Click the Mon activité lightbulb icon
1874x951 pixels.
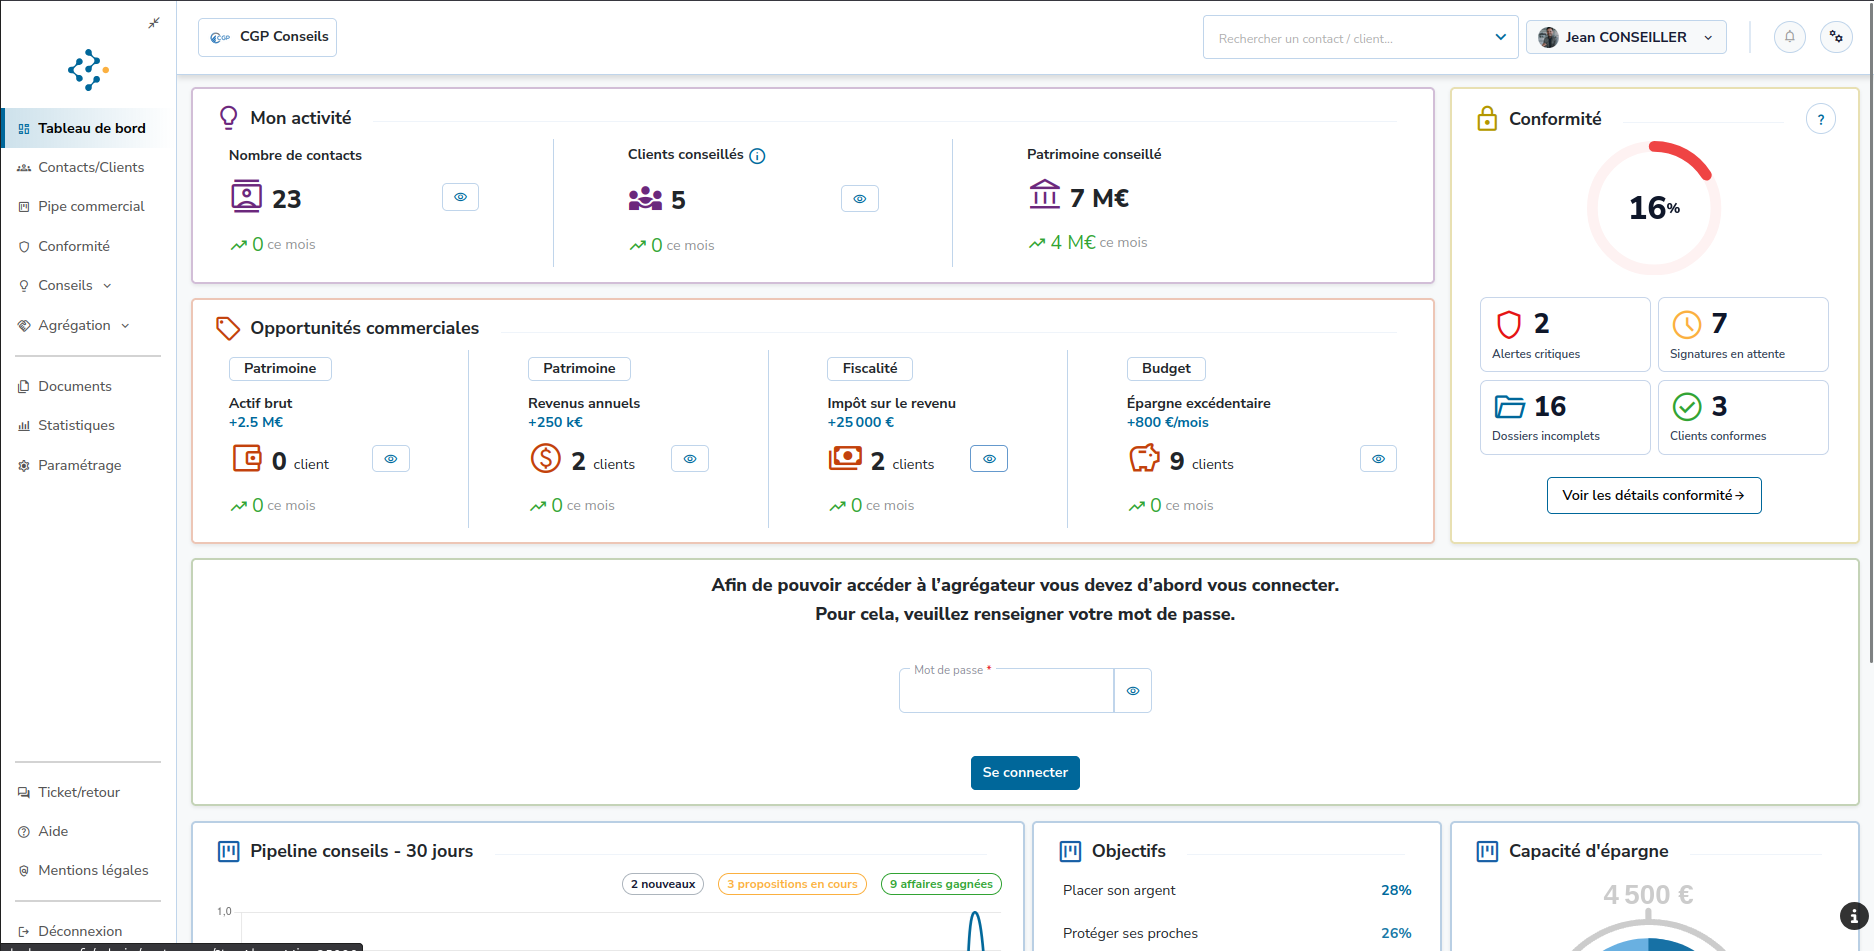click(x=229, y=118)
